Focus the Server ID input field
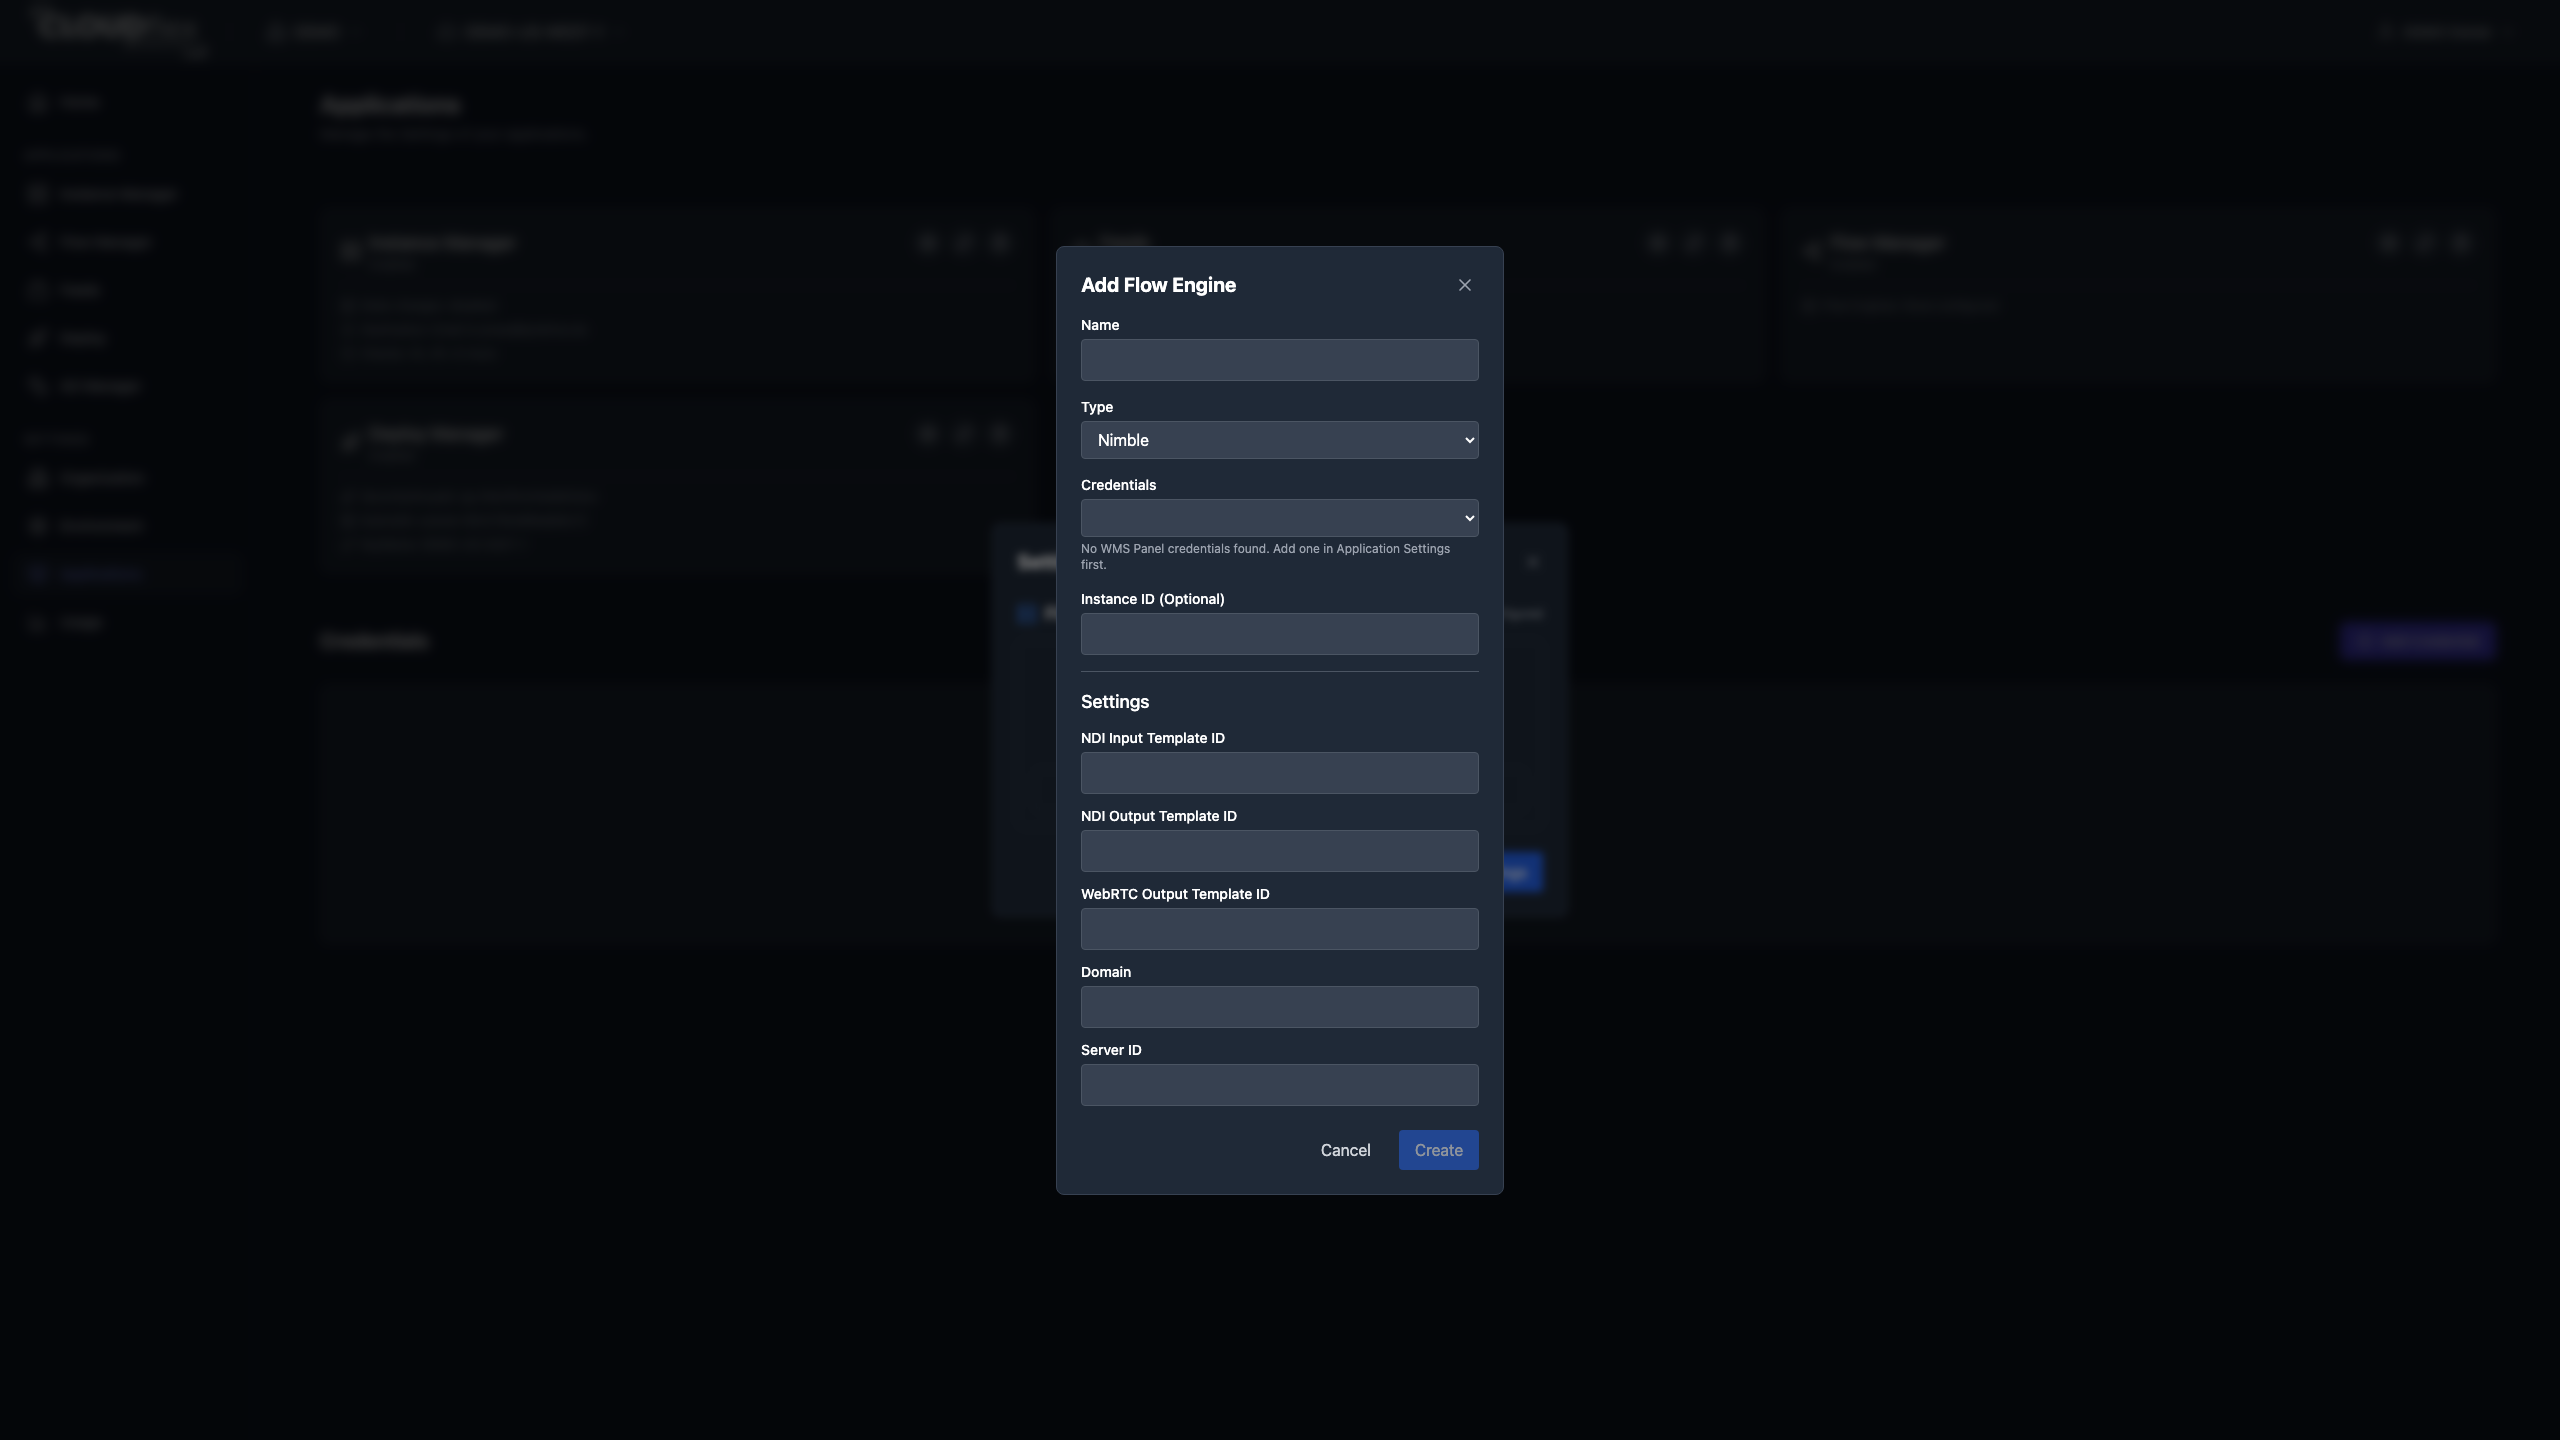This screenshot has width=2560, height=1440. (1279, 1085)
